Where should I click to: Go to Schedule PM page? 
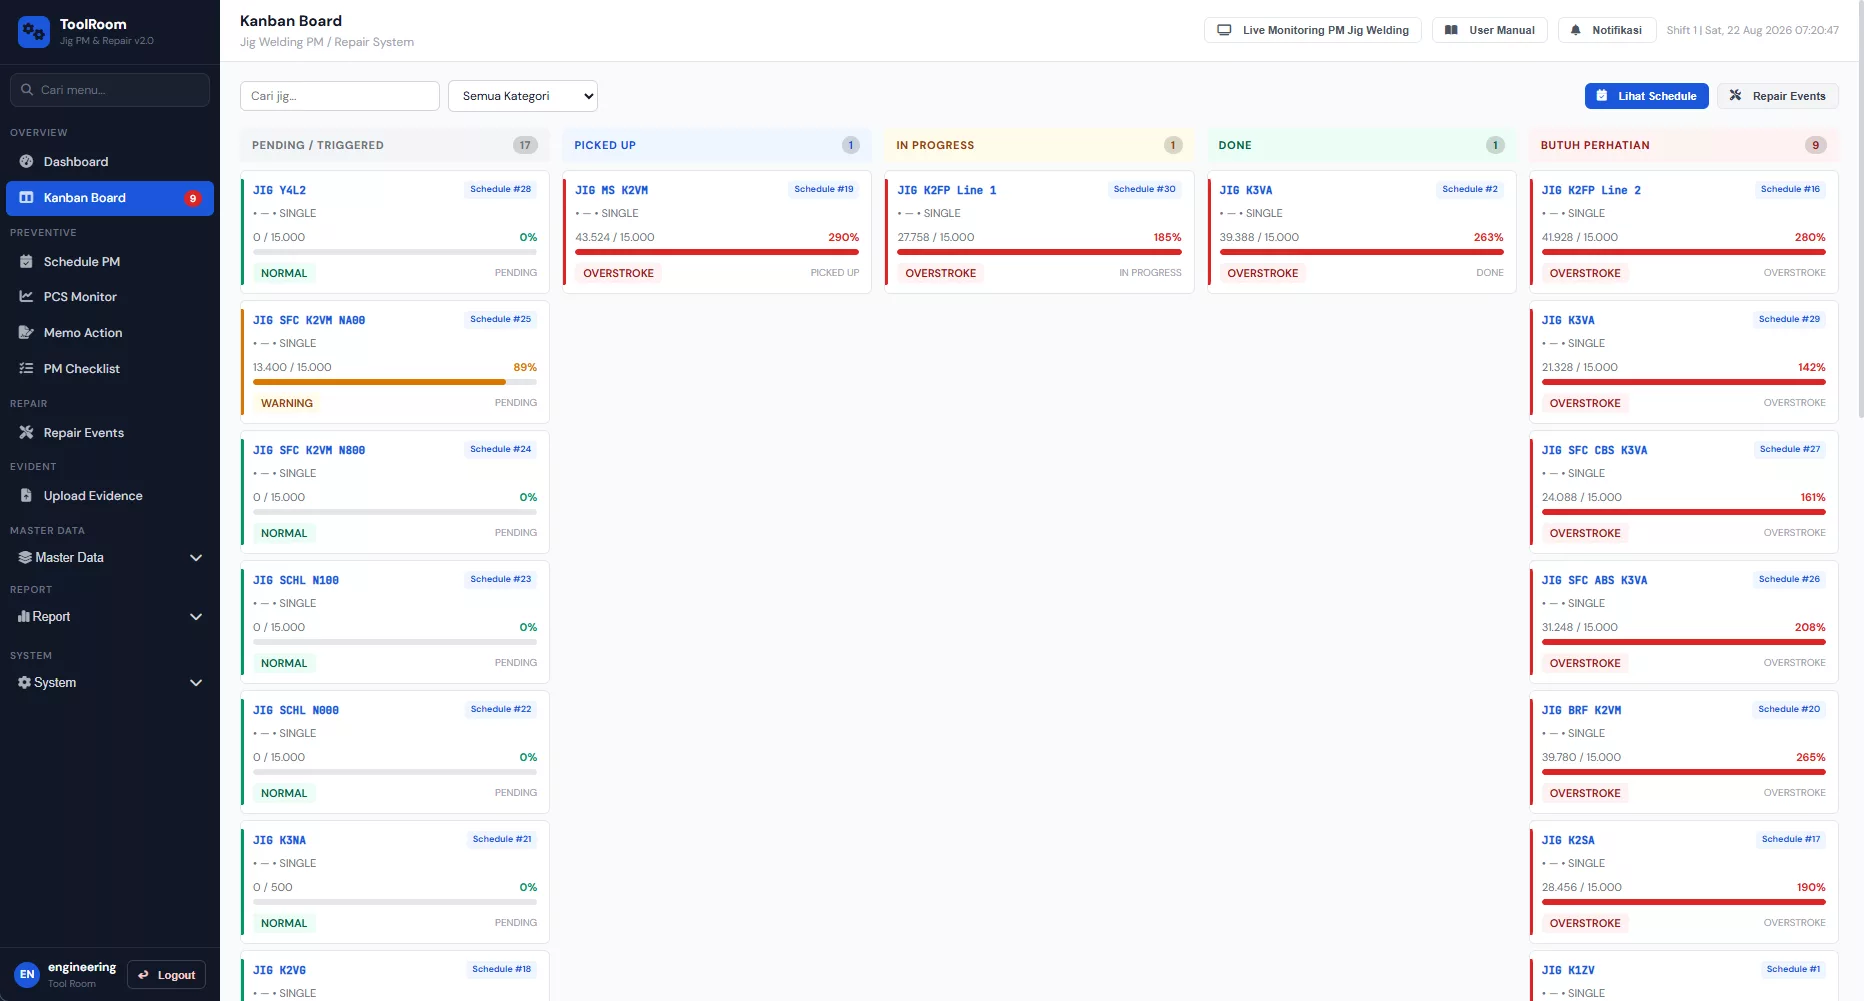tap(110, 262)
